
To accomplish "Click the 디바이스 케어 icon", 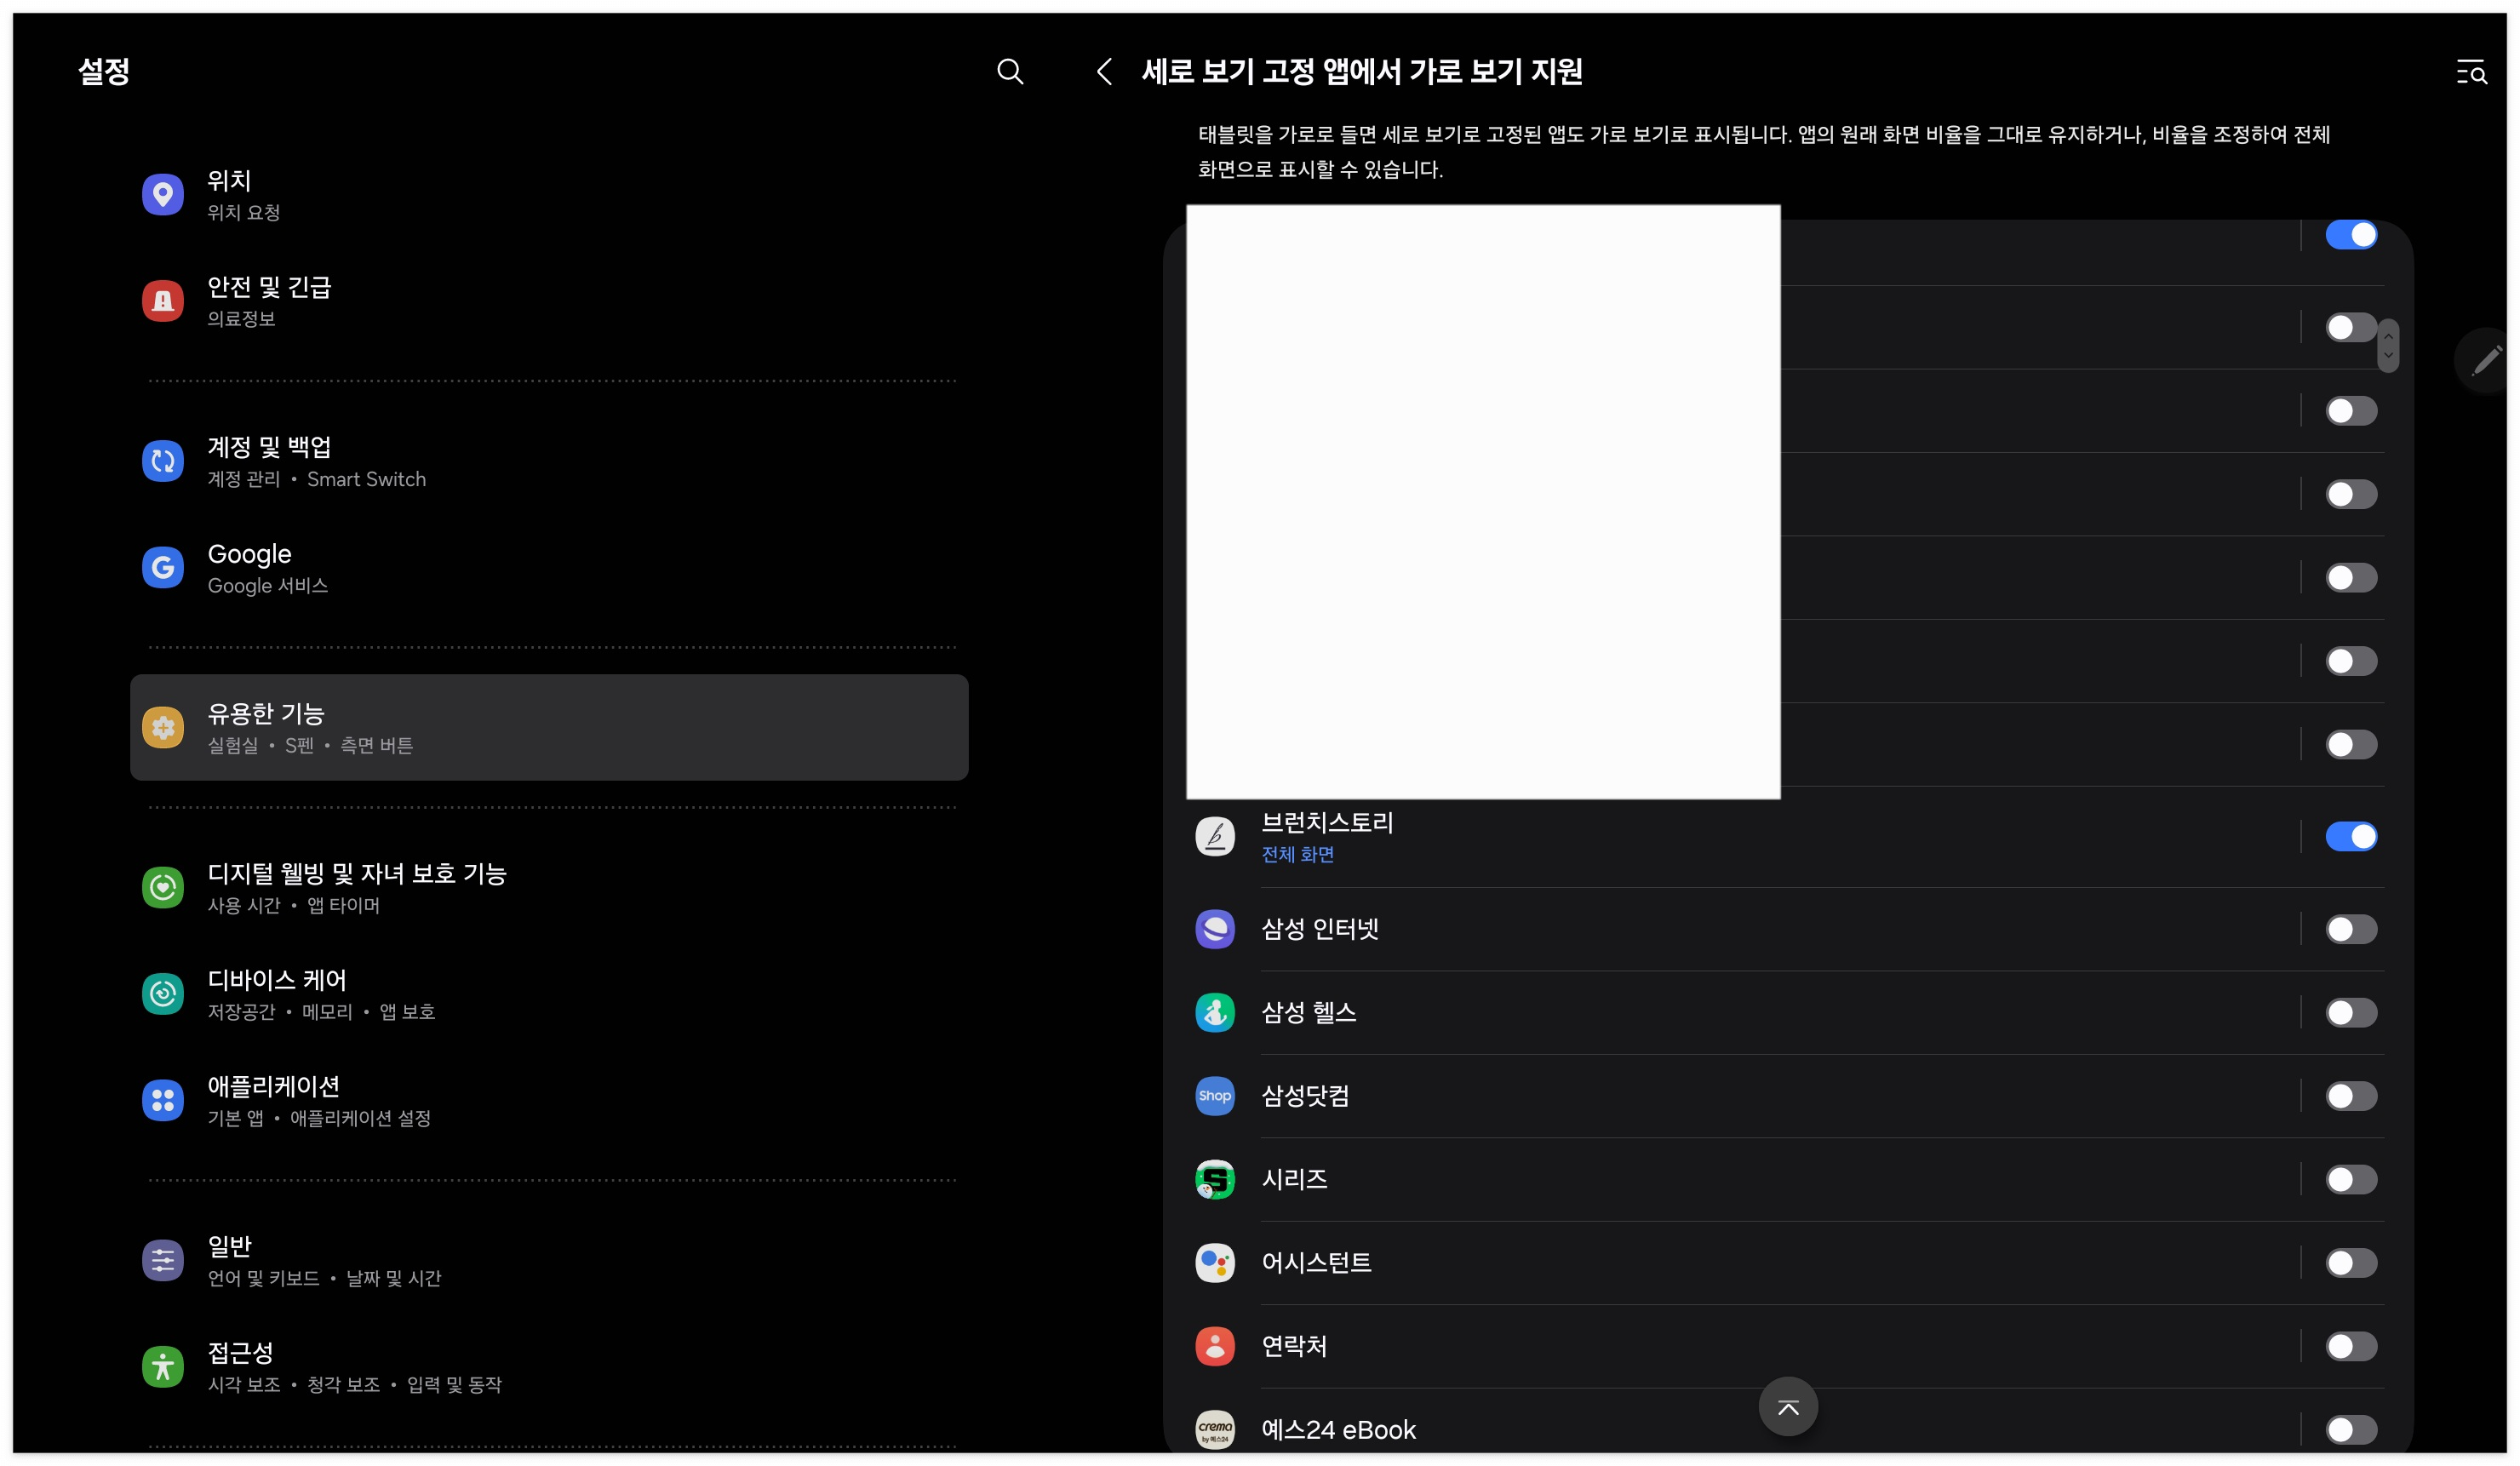I will pyautogui.click(x=162, y=993).
